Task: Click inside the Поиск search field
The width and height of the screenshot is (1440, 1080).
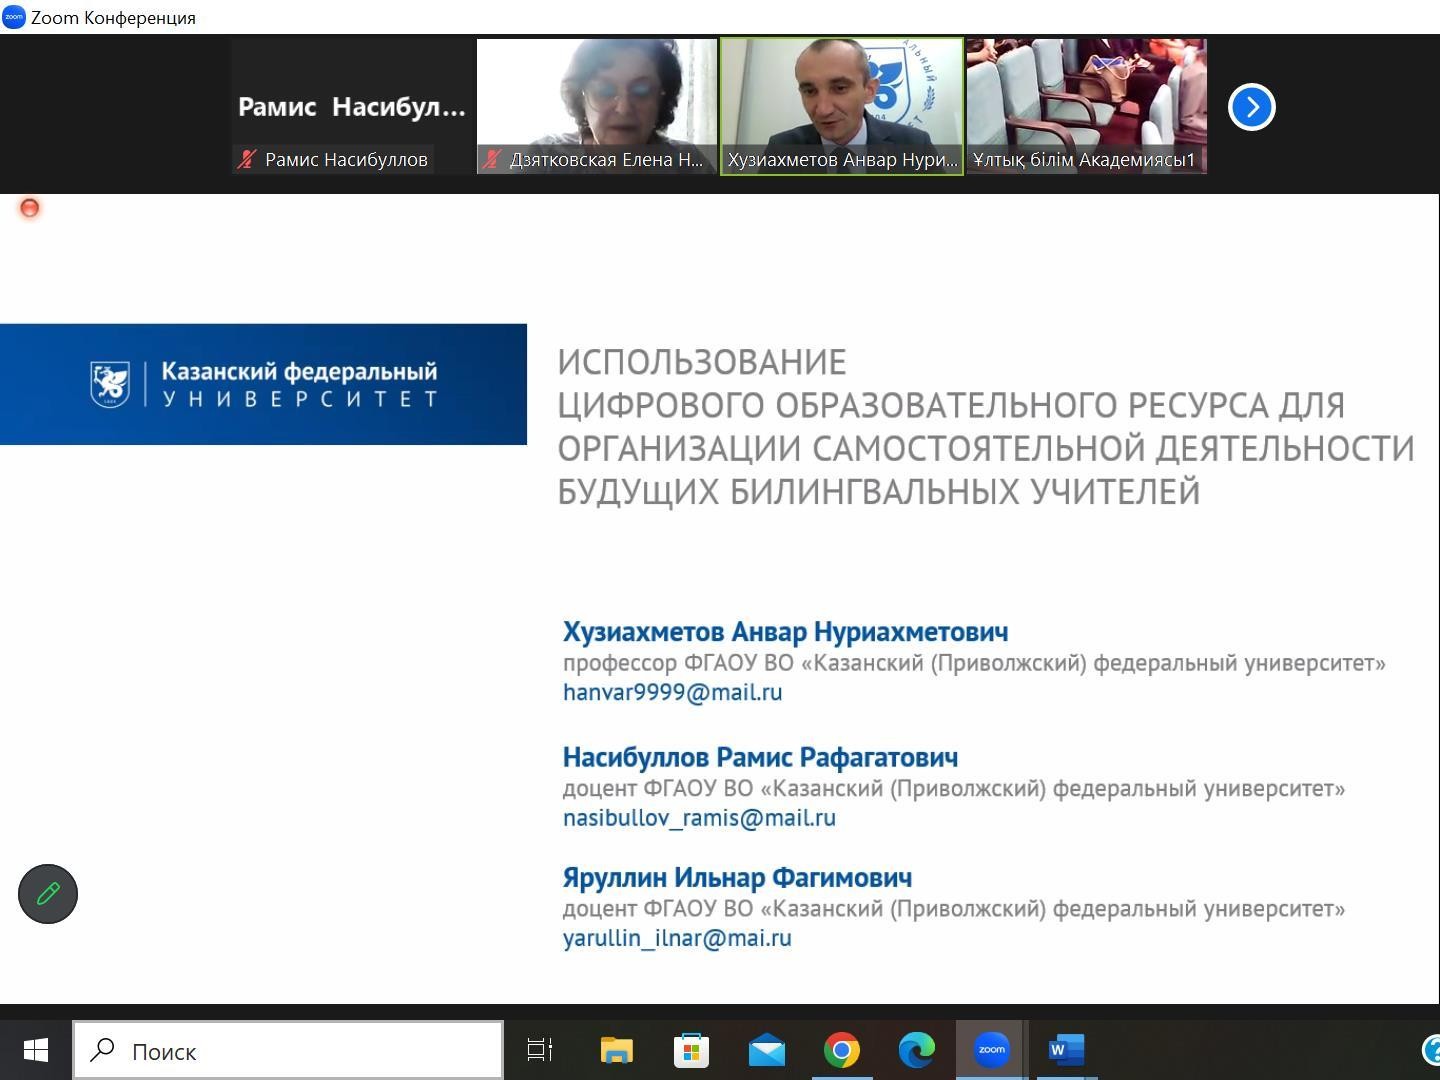Action: (x=290, y=1051)
